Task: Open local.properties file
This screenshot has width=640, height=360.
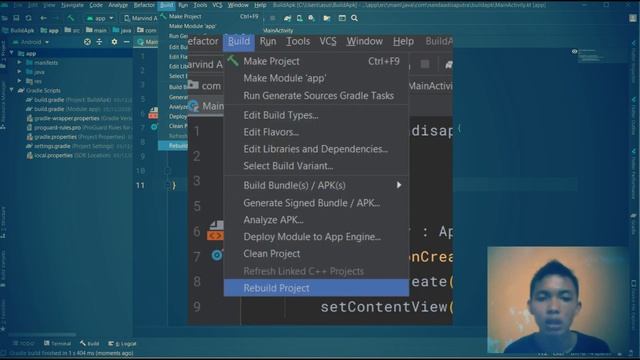Action: (78, 156)
